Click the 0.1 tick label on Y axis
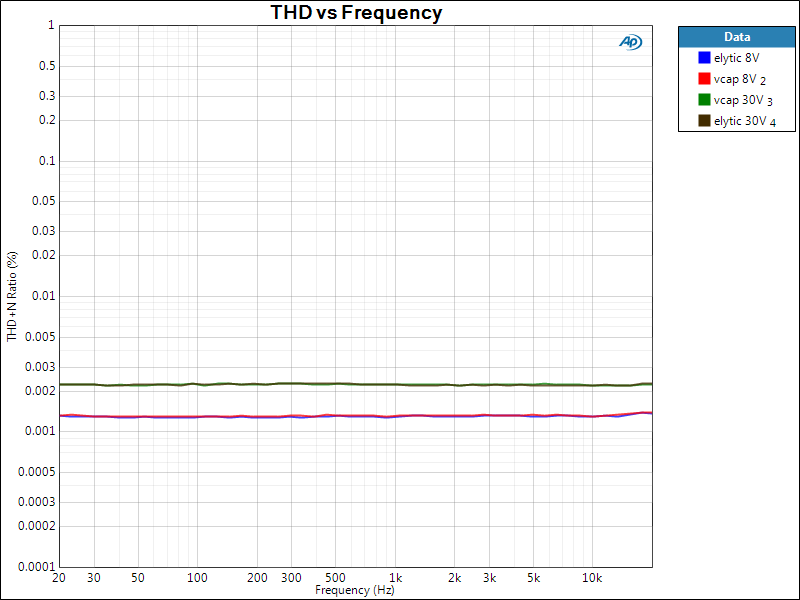 (x=46, y=161)
